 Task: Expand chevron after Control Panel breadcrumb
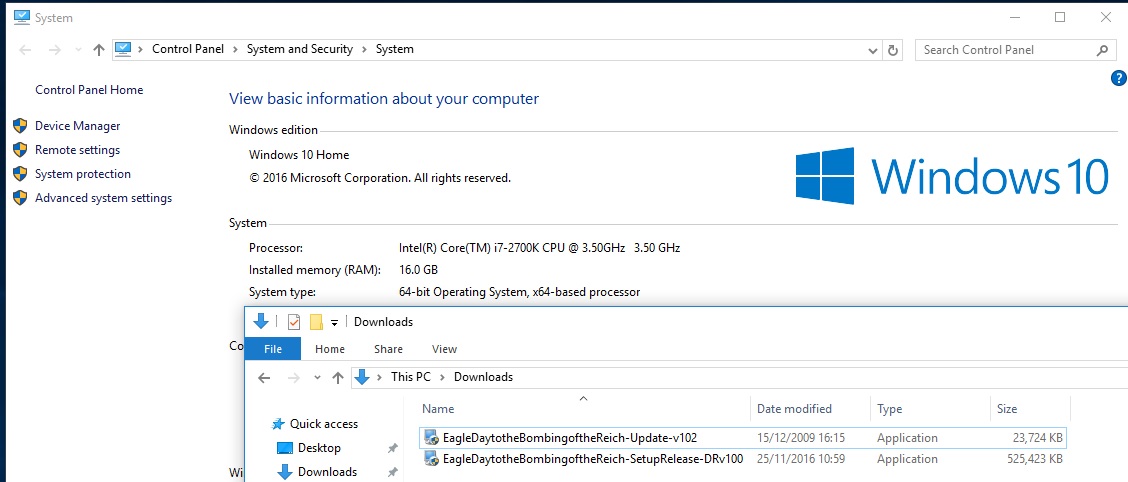click(x=235, y=49)
